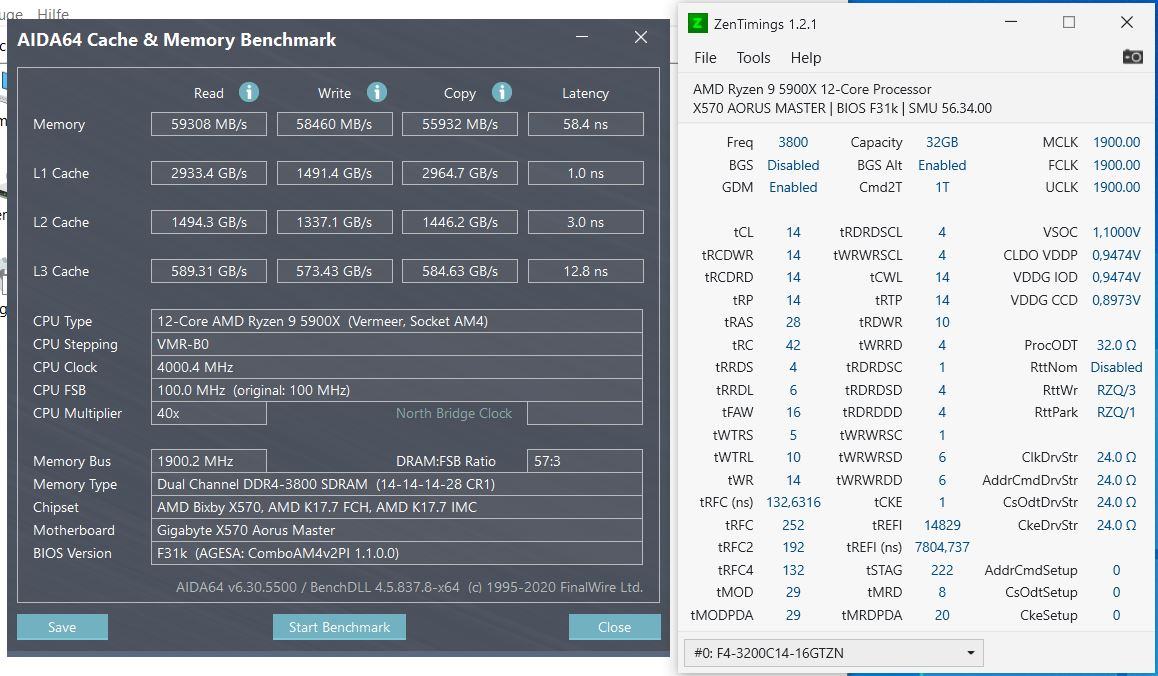Click the BGS Disabled value
1158x676 pixels.
(x=792, y=165)
